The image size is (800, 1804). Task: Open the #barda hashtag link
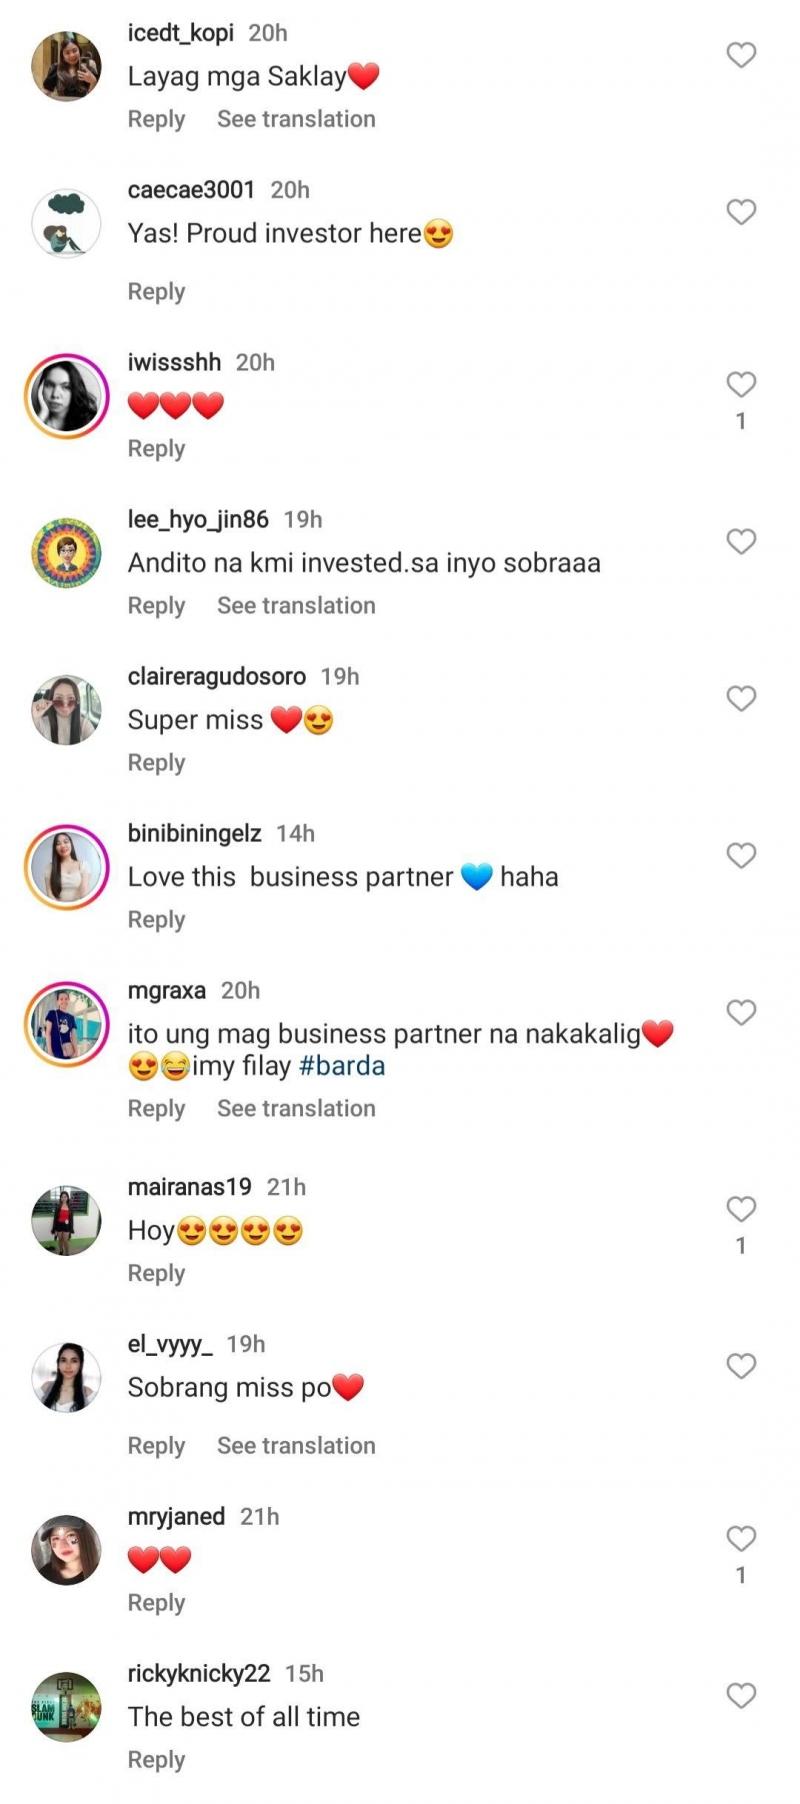(342, 1066)
